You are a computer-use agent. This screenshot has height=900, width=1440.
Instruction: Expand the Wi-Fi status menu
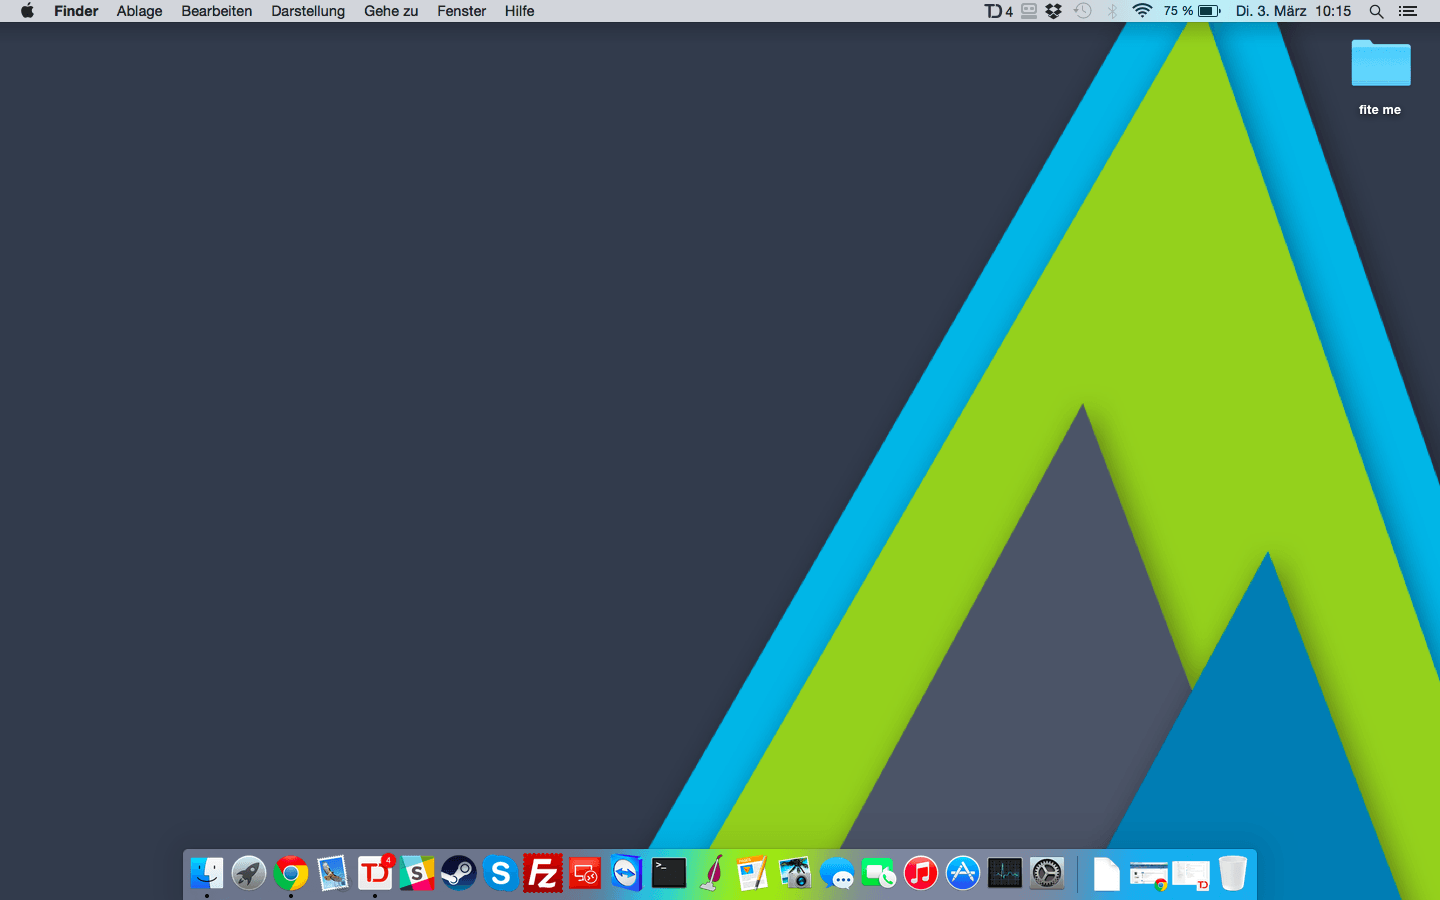pos(1142,11)
